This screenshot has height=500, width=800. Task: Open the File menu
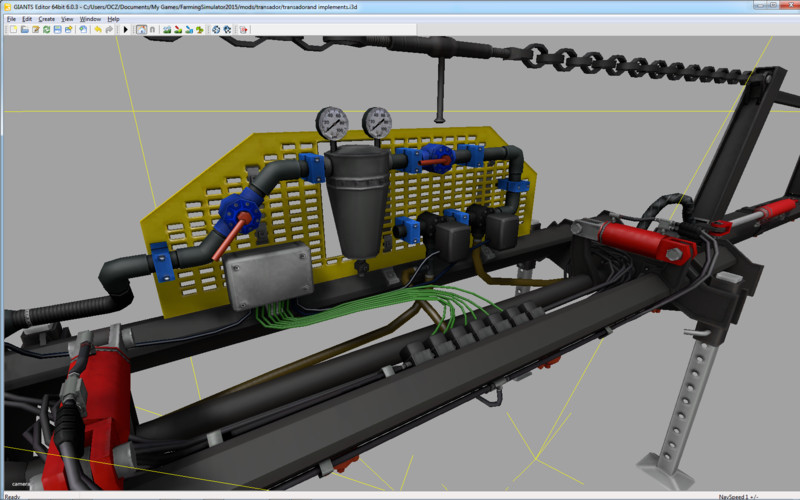[11, 19]
